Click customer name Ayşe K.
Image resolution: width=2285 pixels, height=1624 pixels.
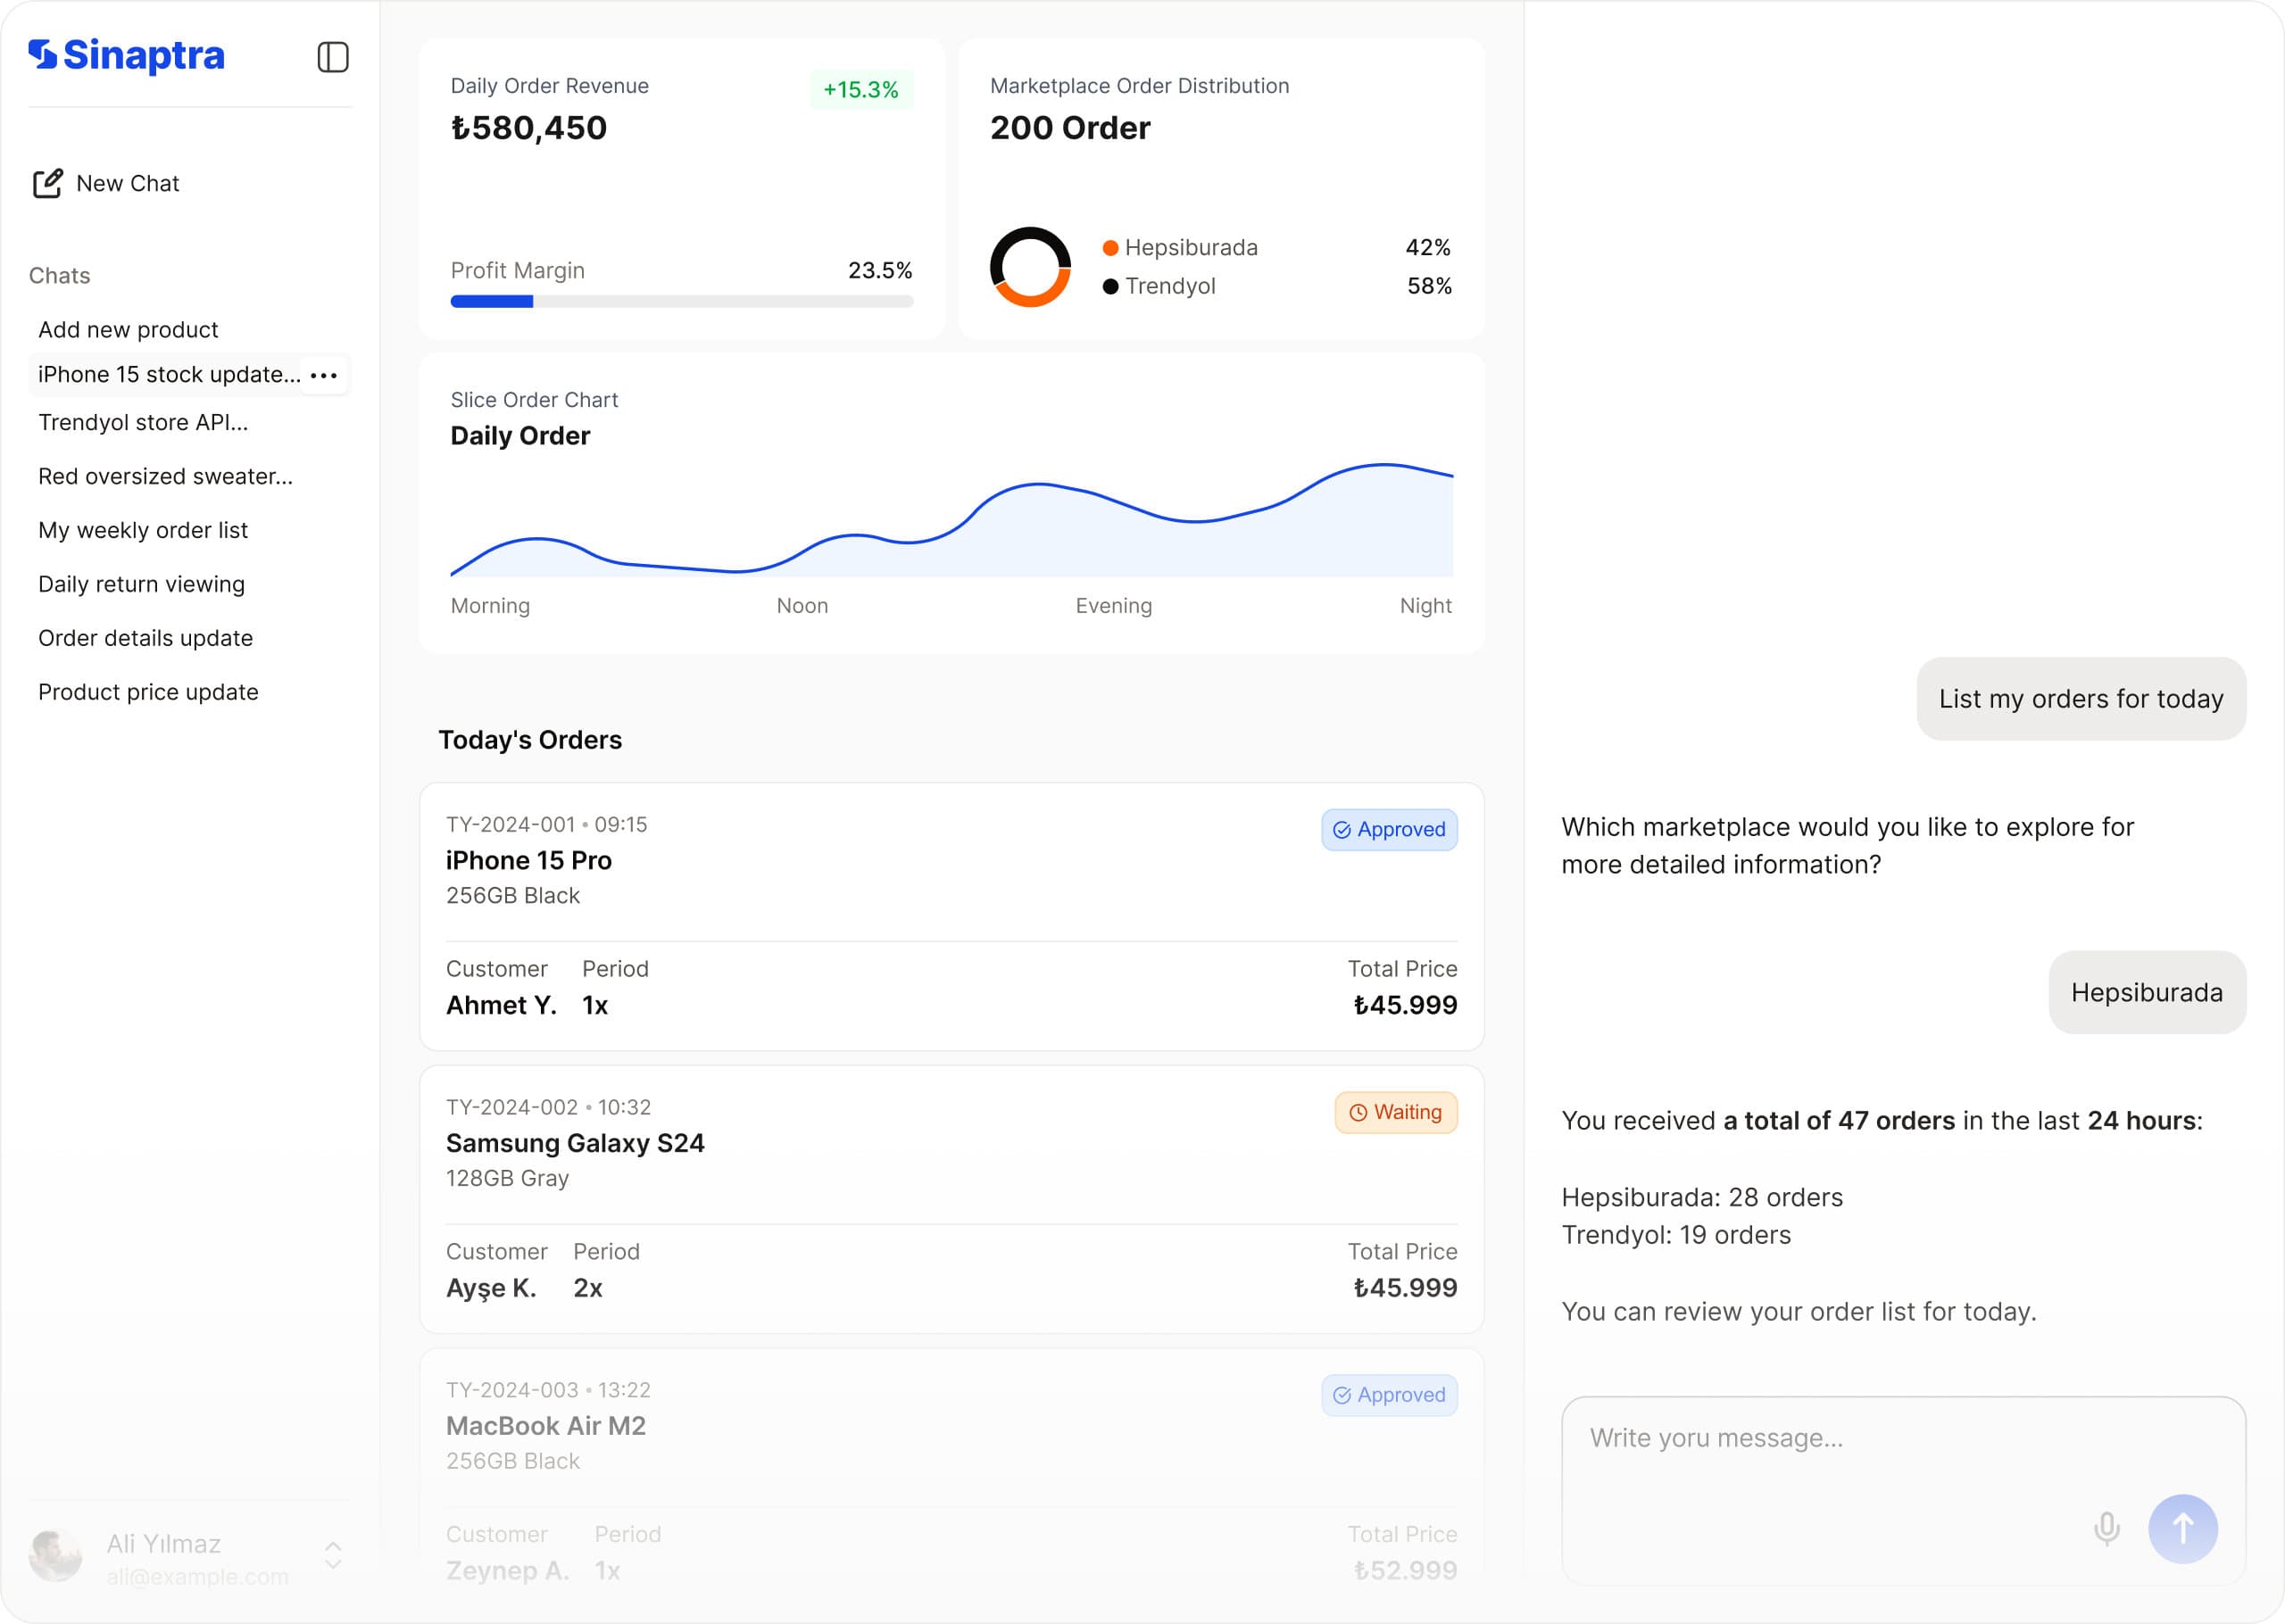point(491,1289)
